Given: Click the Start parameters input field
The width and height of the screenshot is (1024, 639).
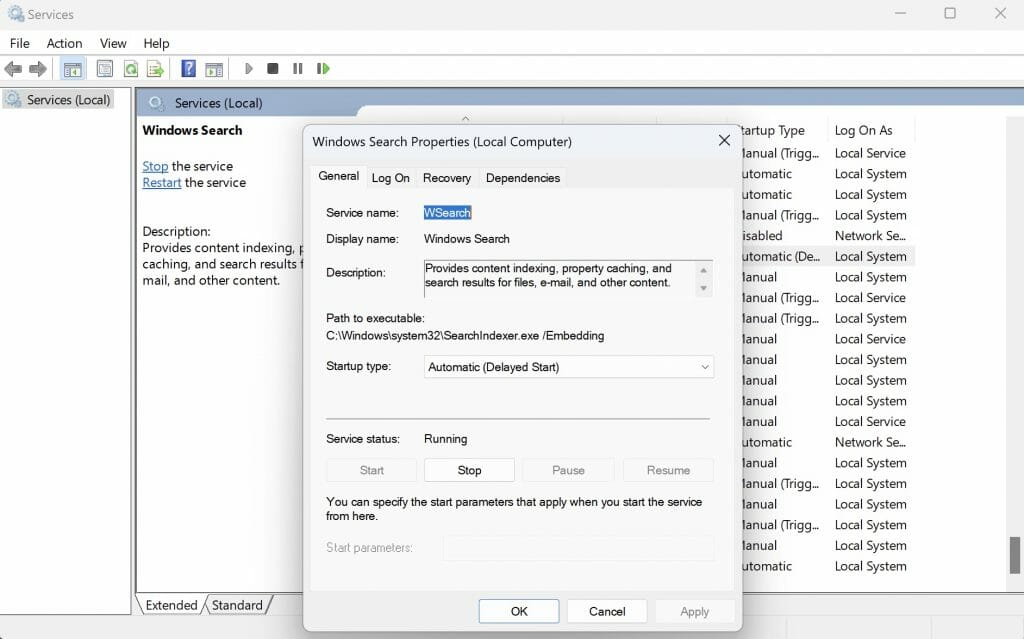Looking at the screenshot, I should (x=580, y=547).
